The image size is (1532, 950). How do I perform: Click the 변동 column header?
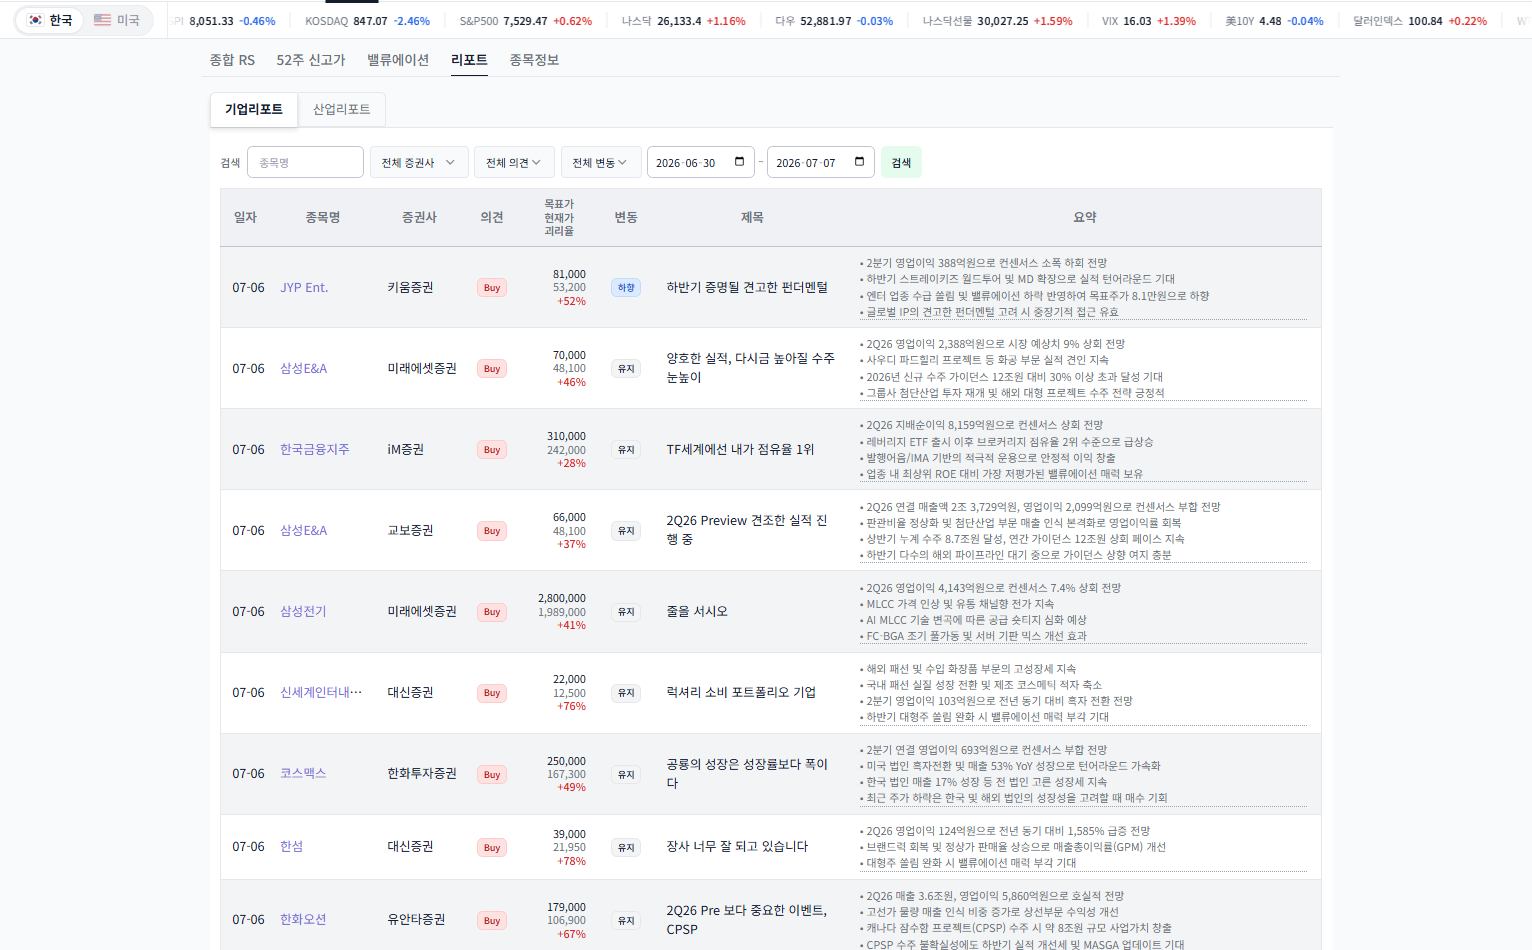click(x=626, y=217)
